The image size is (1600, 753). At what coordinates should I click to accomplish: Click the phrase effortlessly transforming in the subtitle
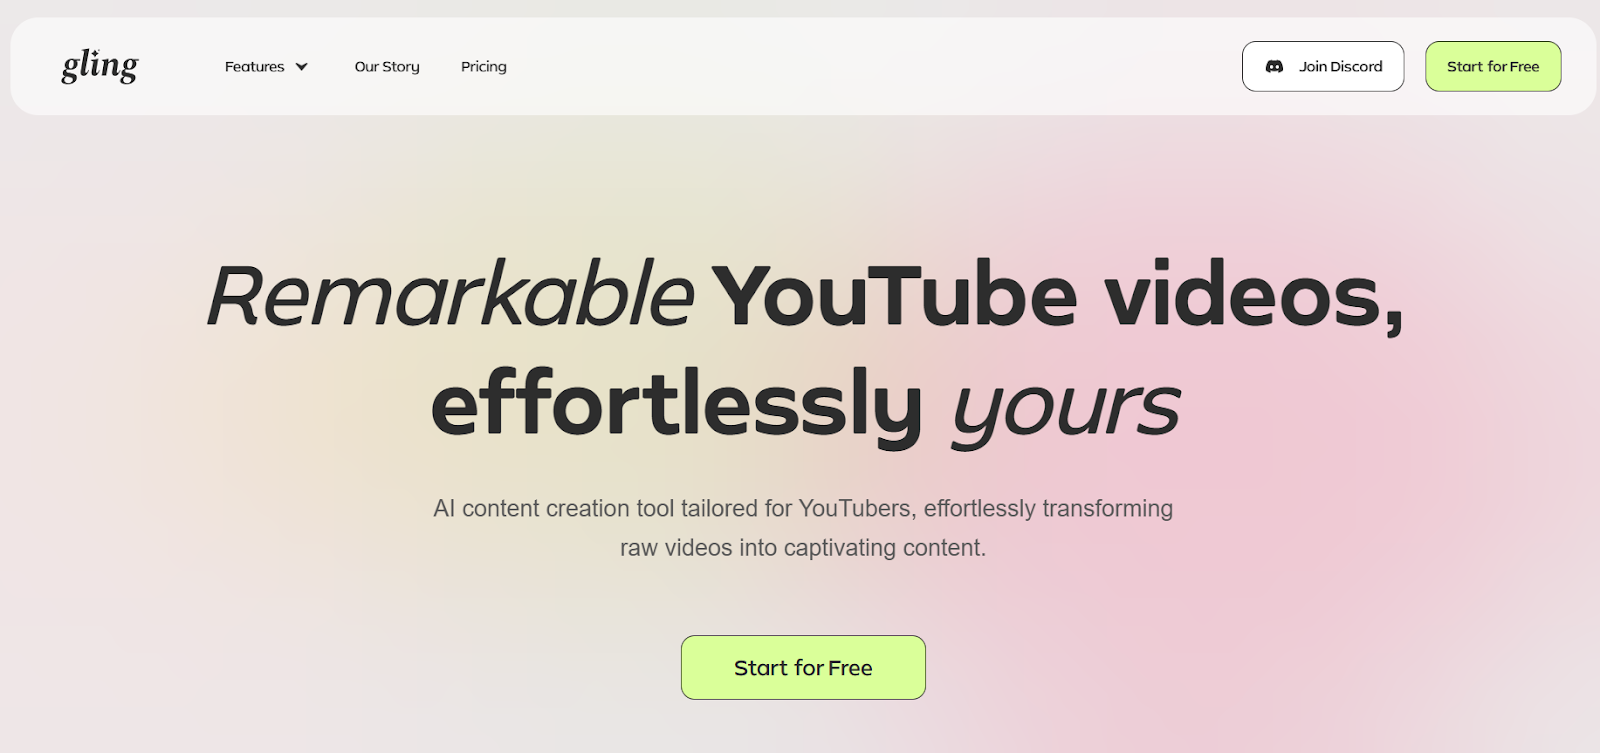point(1048,508)
